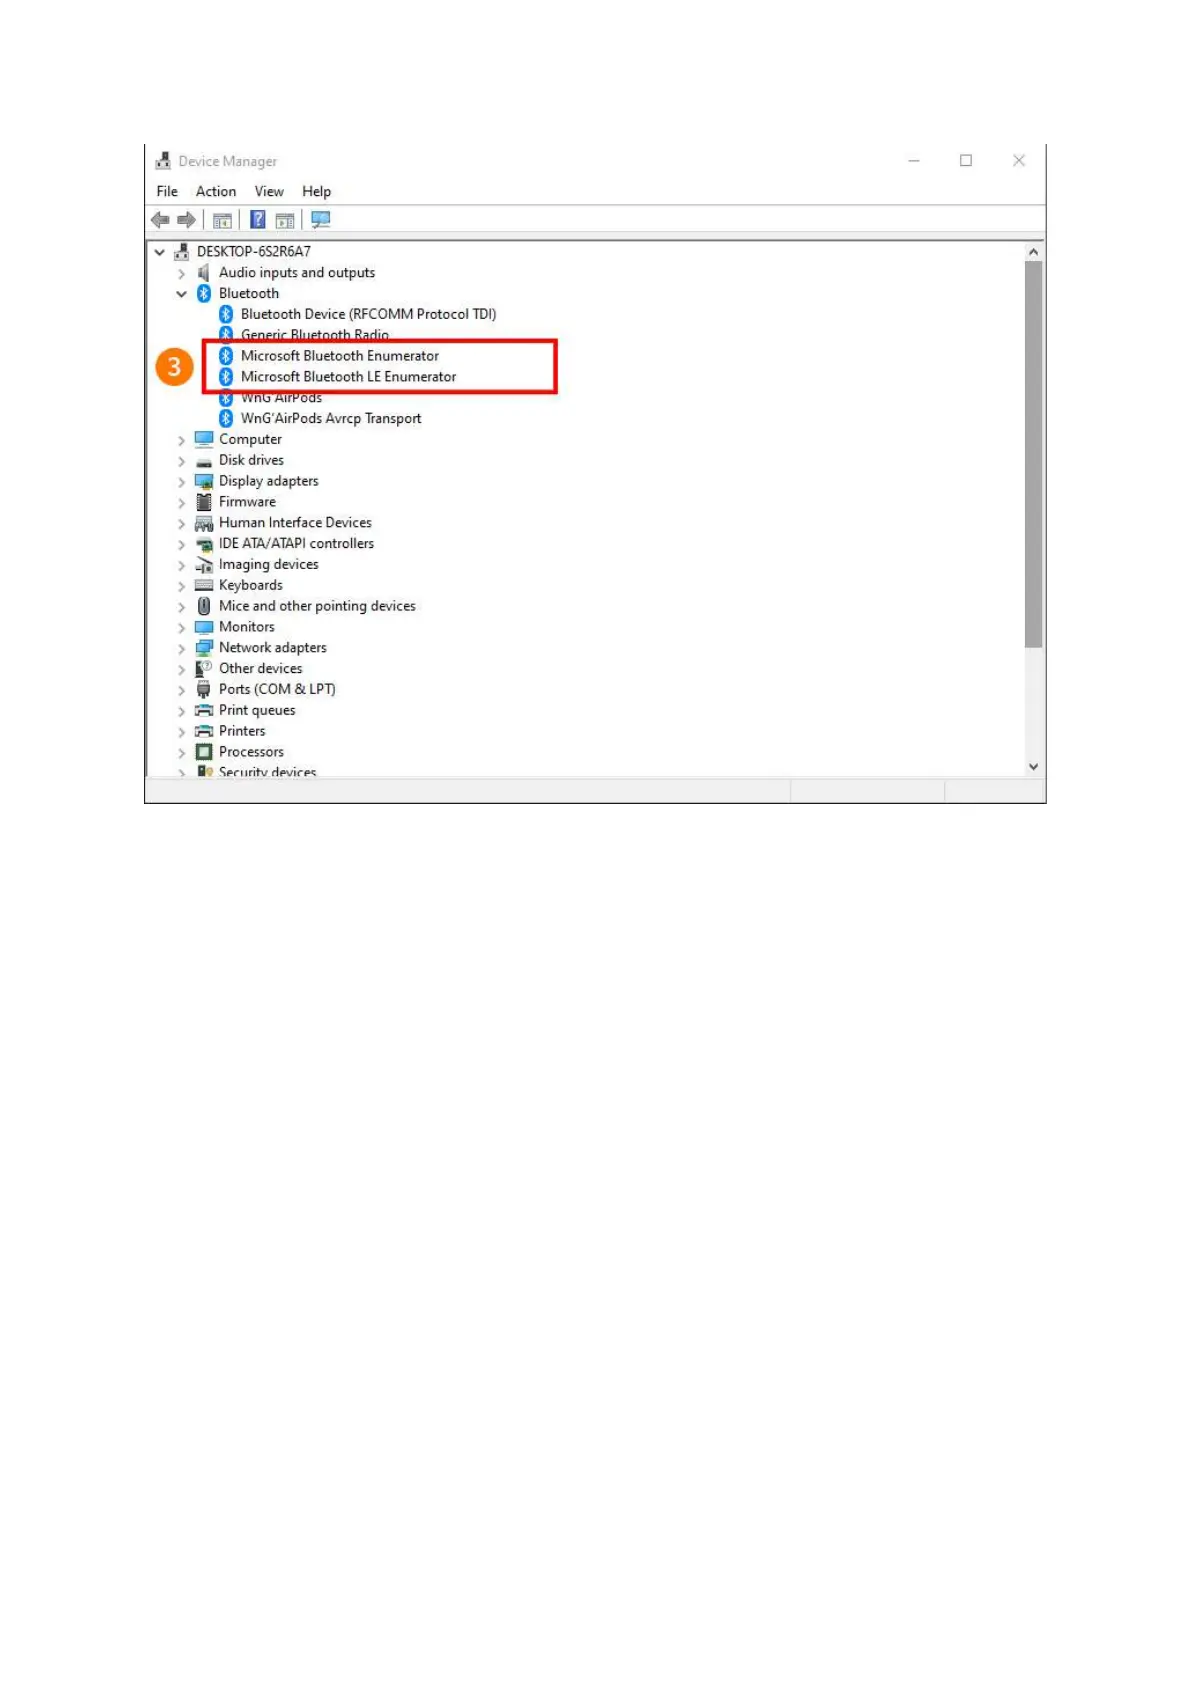Open the blue Help toolbar icon
The width and height of the screenshot is (1190, 1683).
[x=258, y=220]
